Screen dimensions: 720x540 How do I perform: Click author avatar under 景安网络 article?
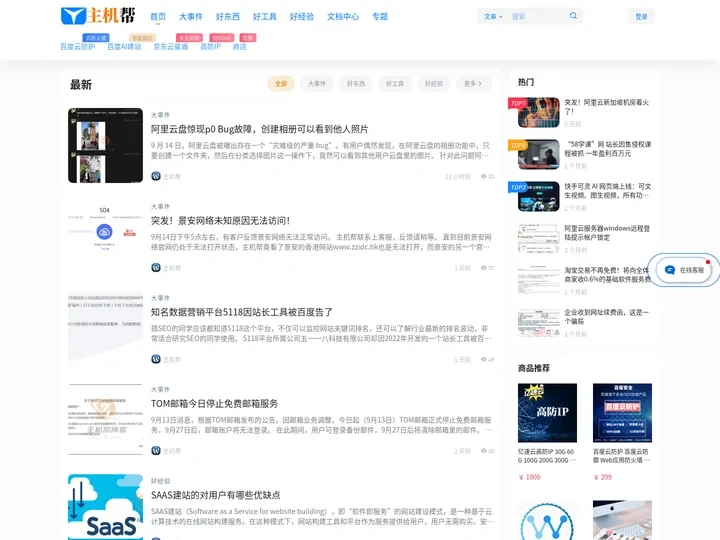tap(156, 267)
